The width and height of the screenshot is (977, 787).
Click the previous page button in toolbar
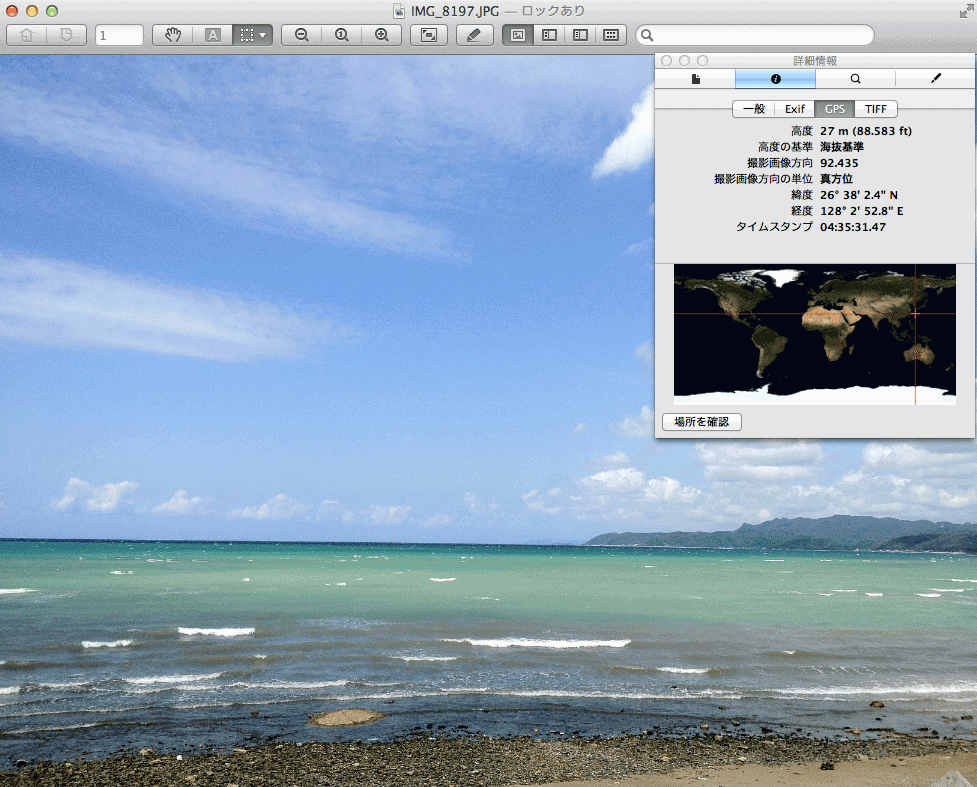[26, 35]
